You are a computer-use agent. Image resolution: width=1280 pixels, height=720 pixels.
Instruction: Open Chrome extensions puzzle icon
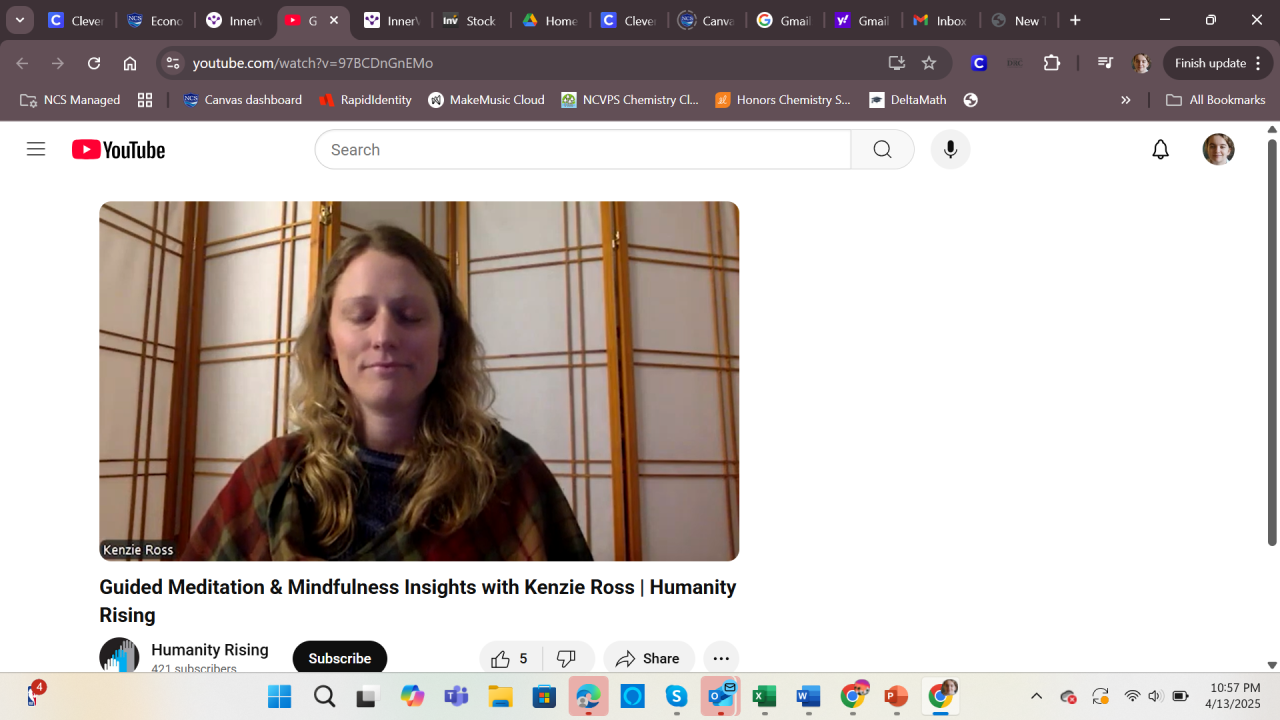click(1052, 63)
